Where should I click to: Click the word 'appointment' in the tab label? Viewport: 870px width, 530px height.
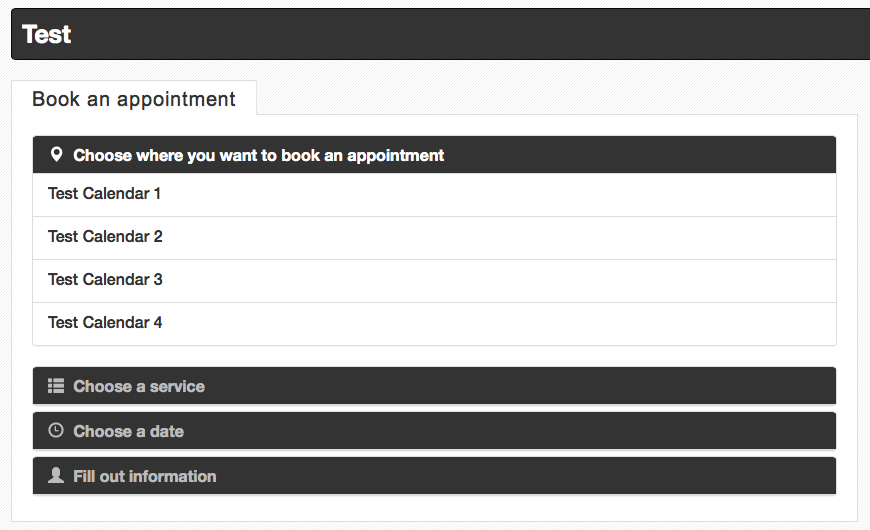click(x=176, y=99)
